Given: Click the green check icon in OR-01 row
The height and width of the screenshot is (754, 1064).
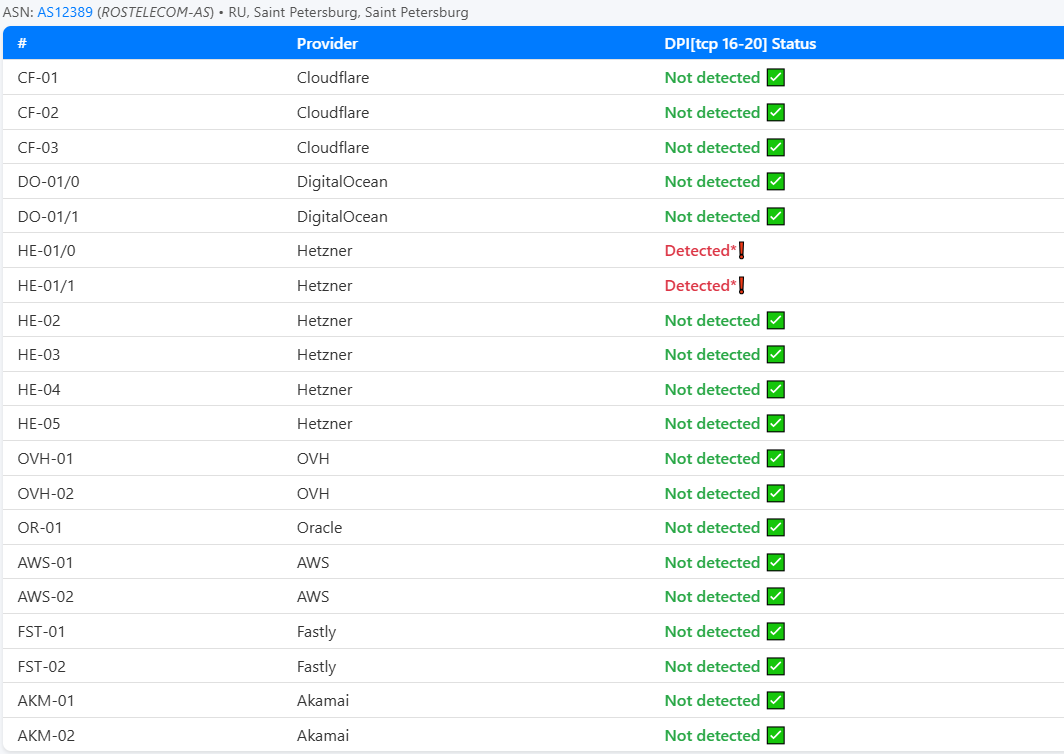Looking at the screenshot, I should click(x=776, y=527).
